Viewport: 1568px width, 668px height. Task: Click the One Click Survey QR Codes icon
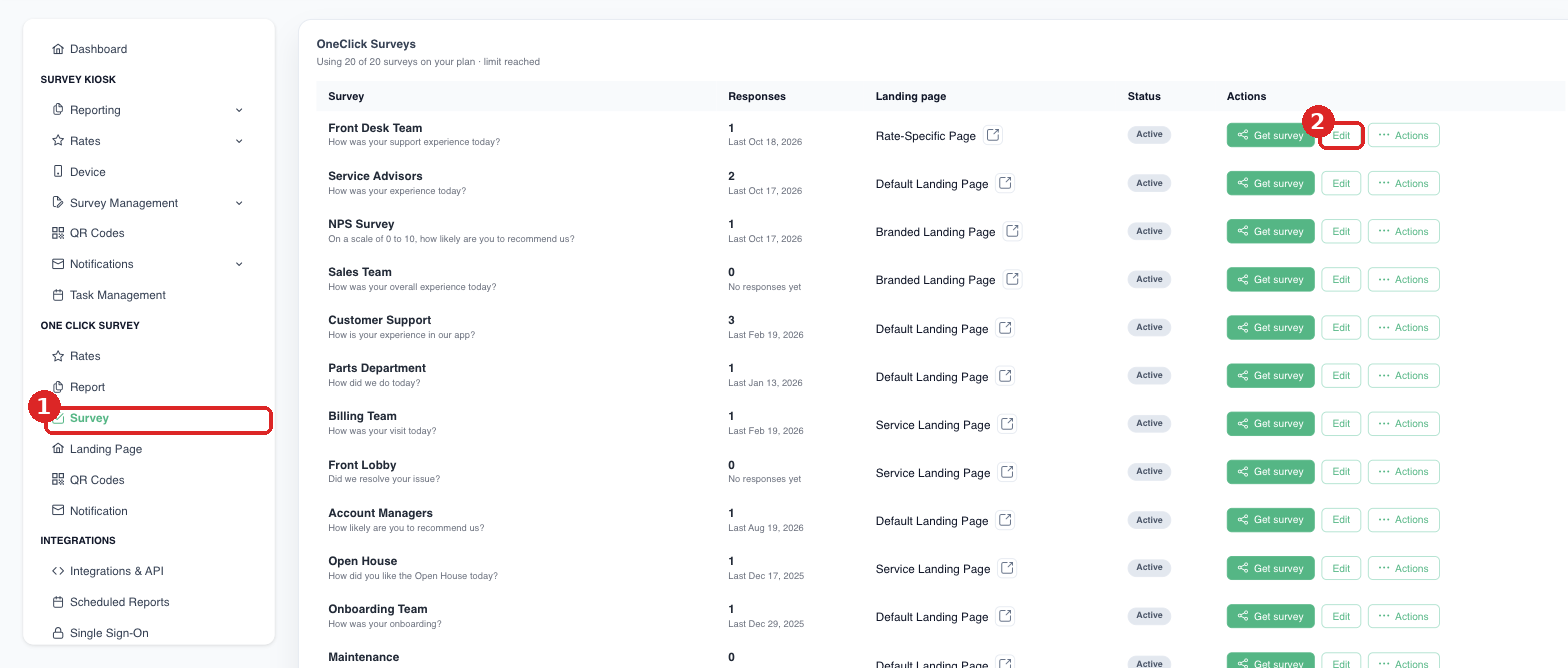click(58, 480)
